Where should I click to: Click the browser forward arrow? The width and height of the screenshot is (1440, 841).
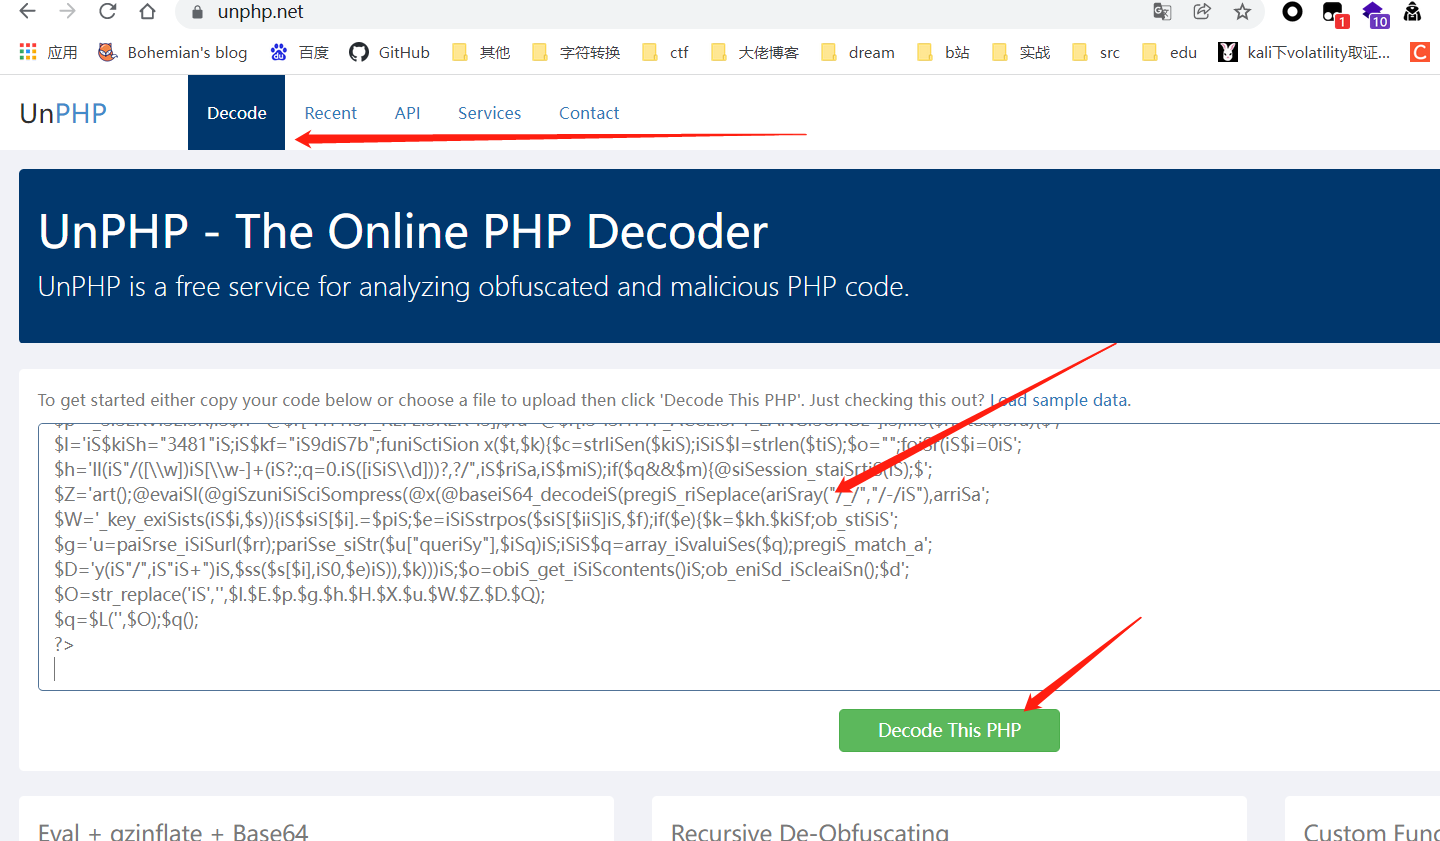67,12
